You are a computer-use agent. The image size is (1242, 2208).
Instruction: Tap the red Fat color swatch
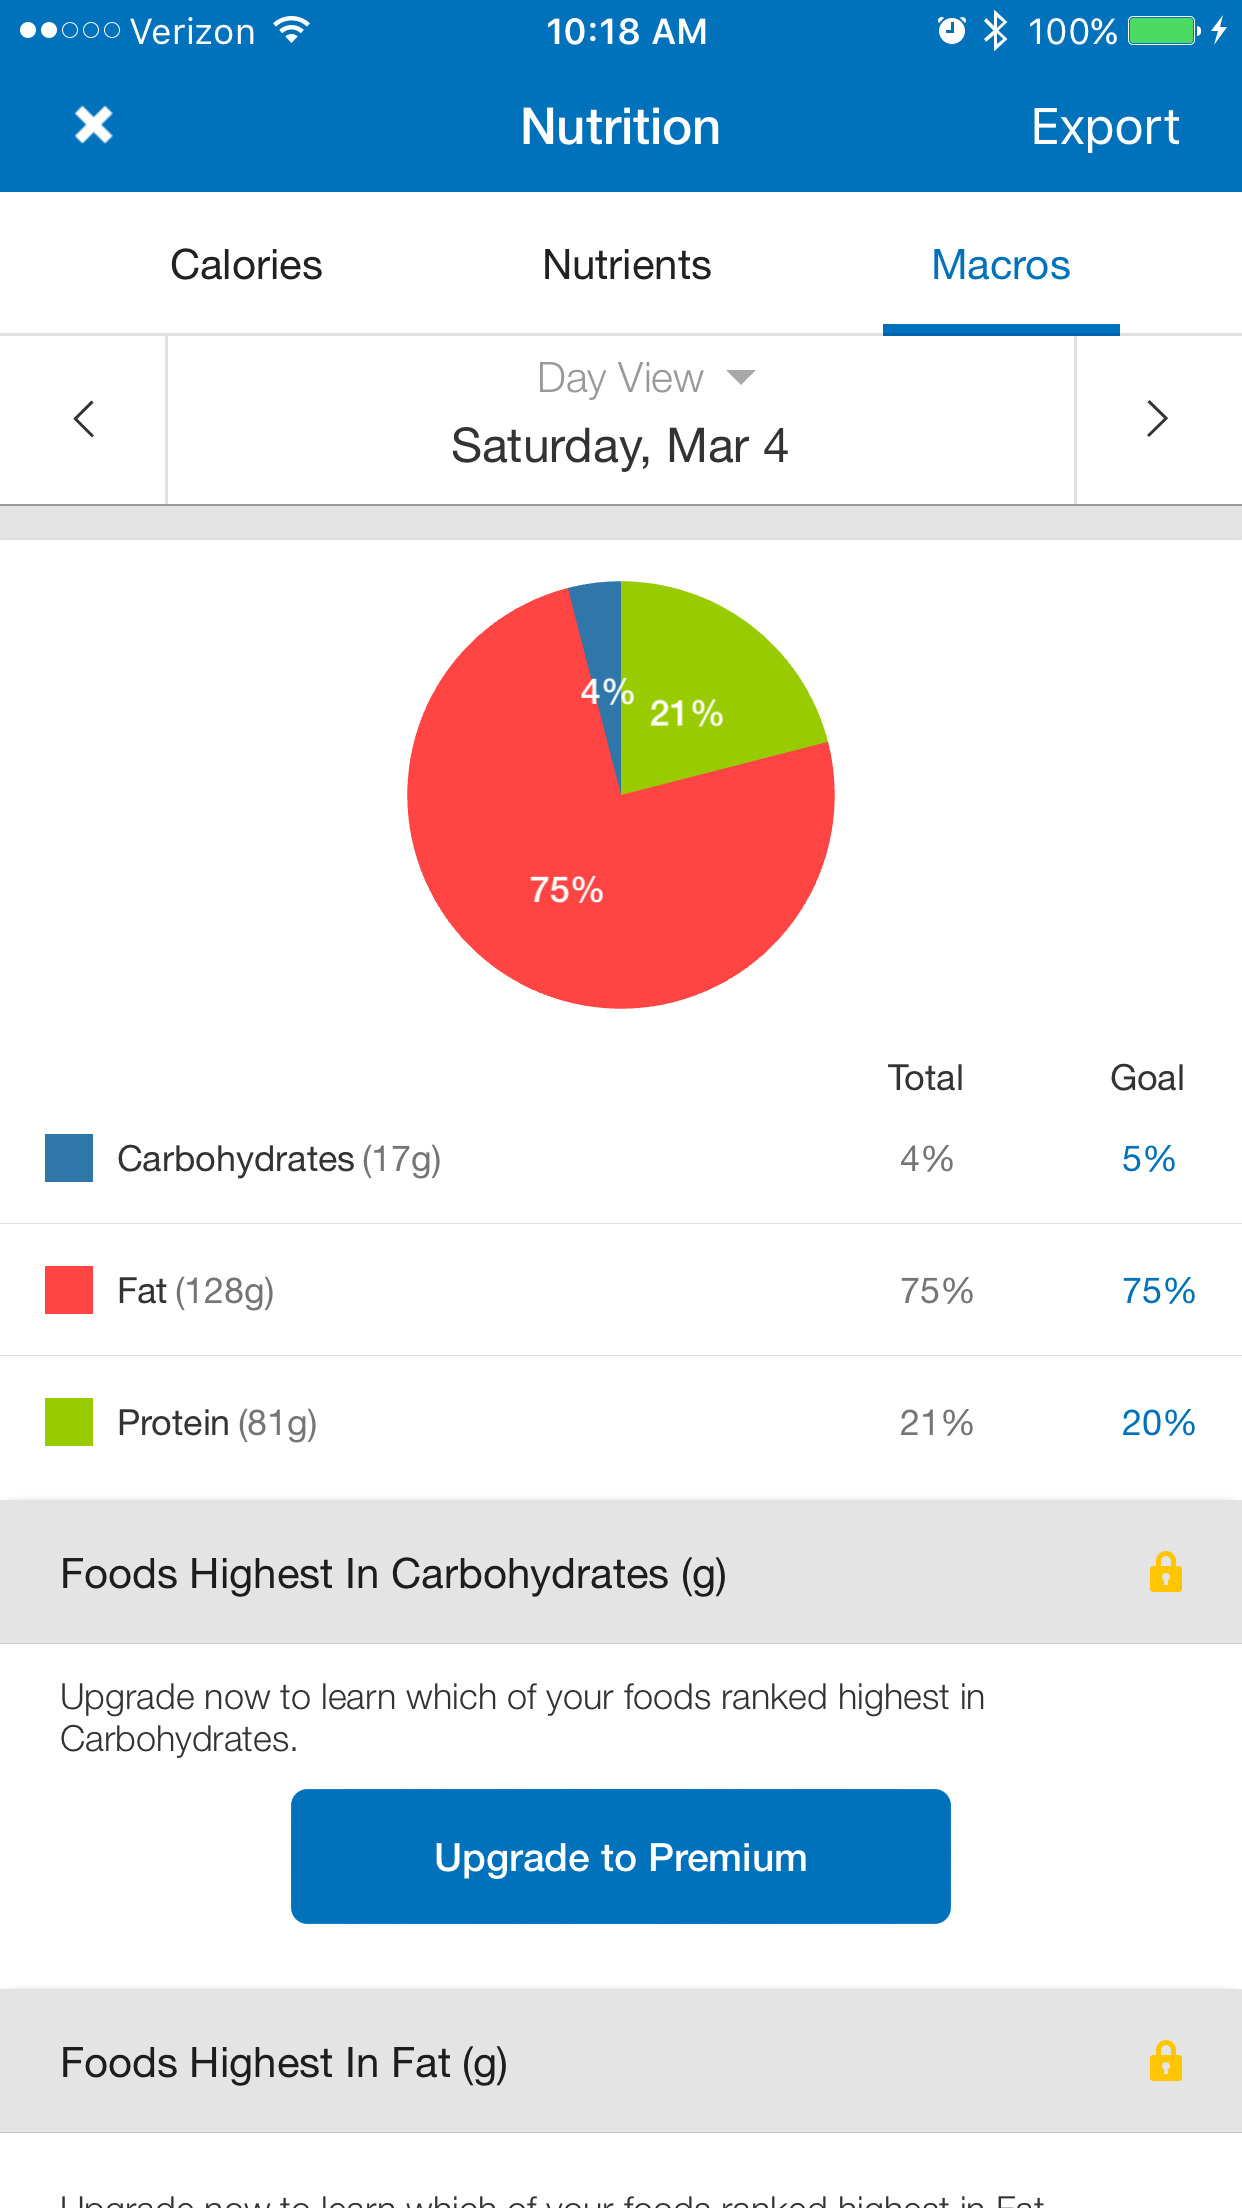[69, 1290]
